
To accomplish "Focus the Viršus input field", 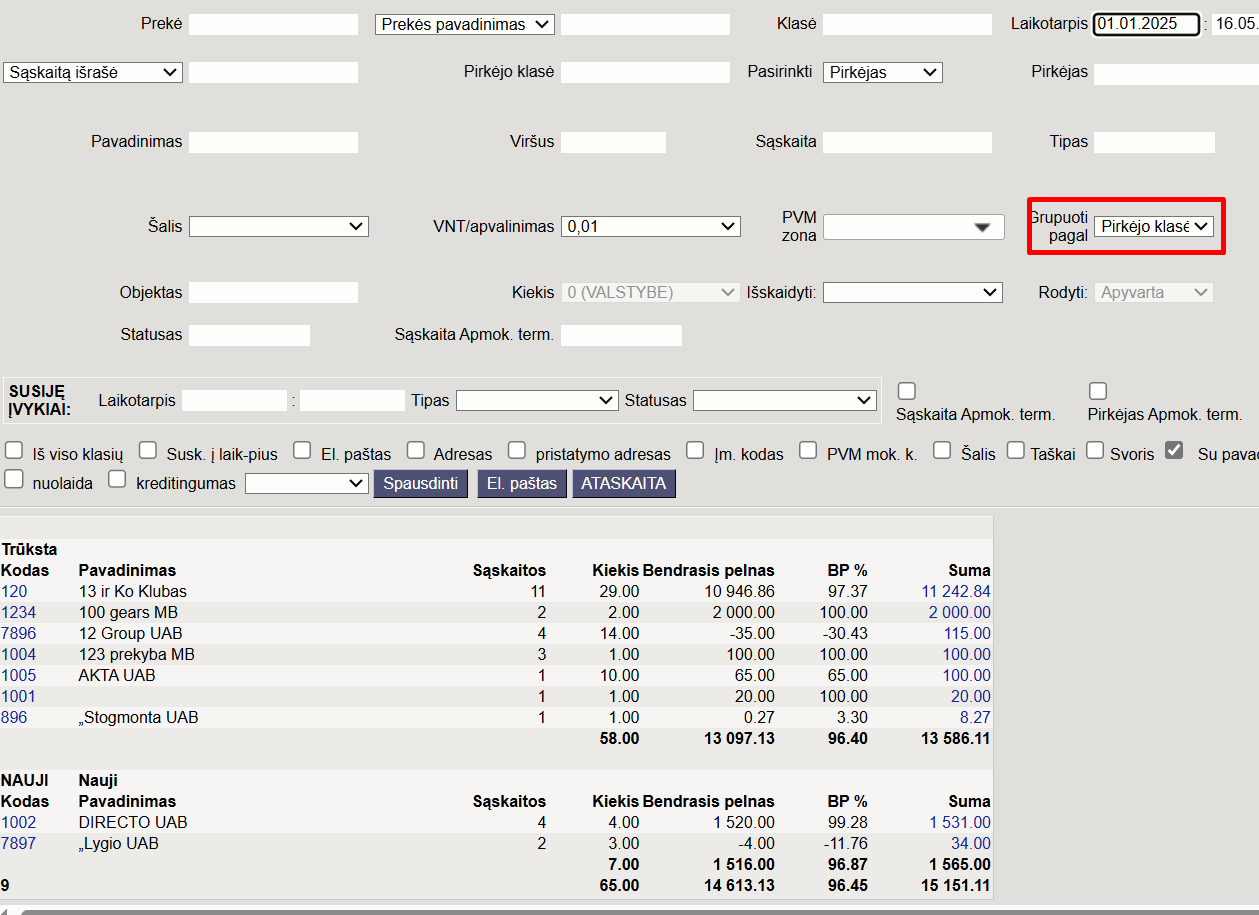I will pos(613,141).
